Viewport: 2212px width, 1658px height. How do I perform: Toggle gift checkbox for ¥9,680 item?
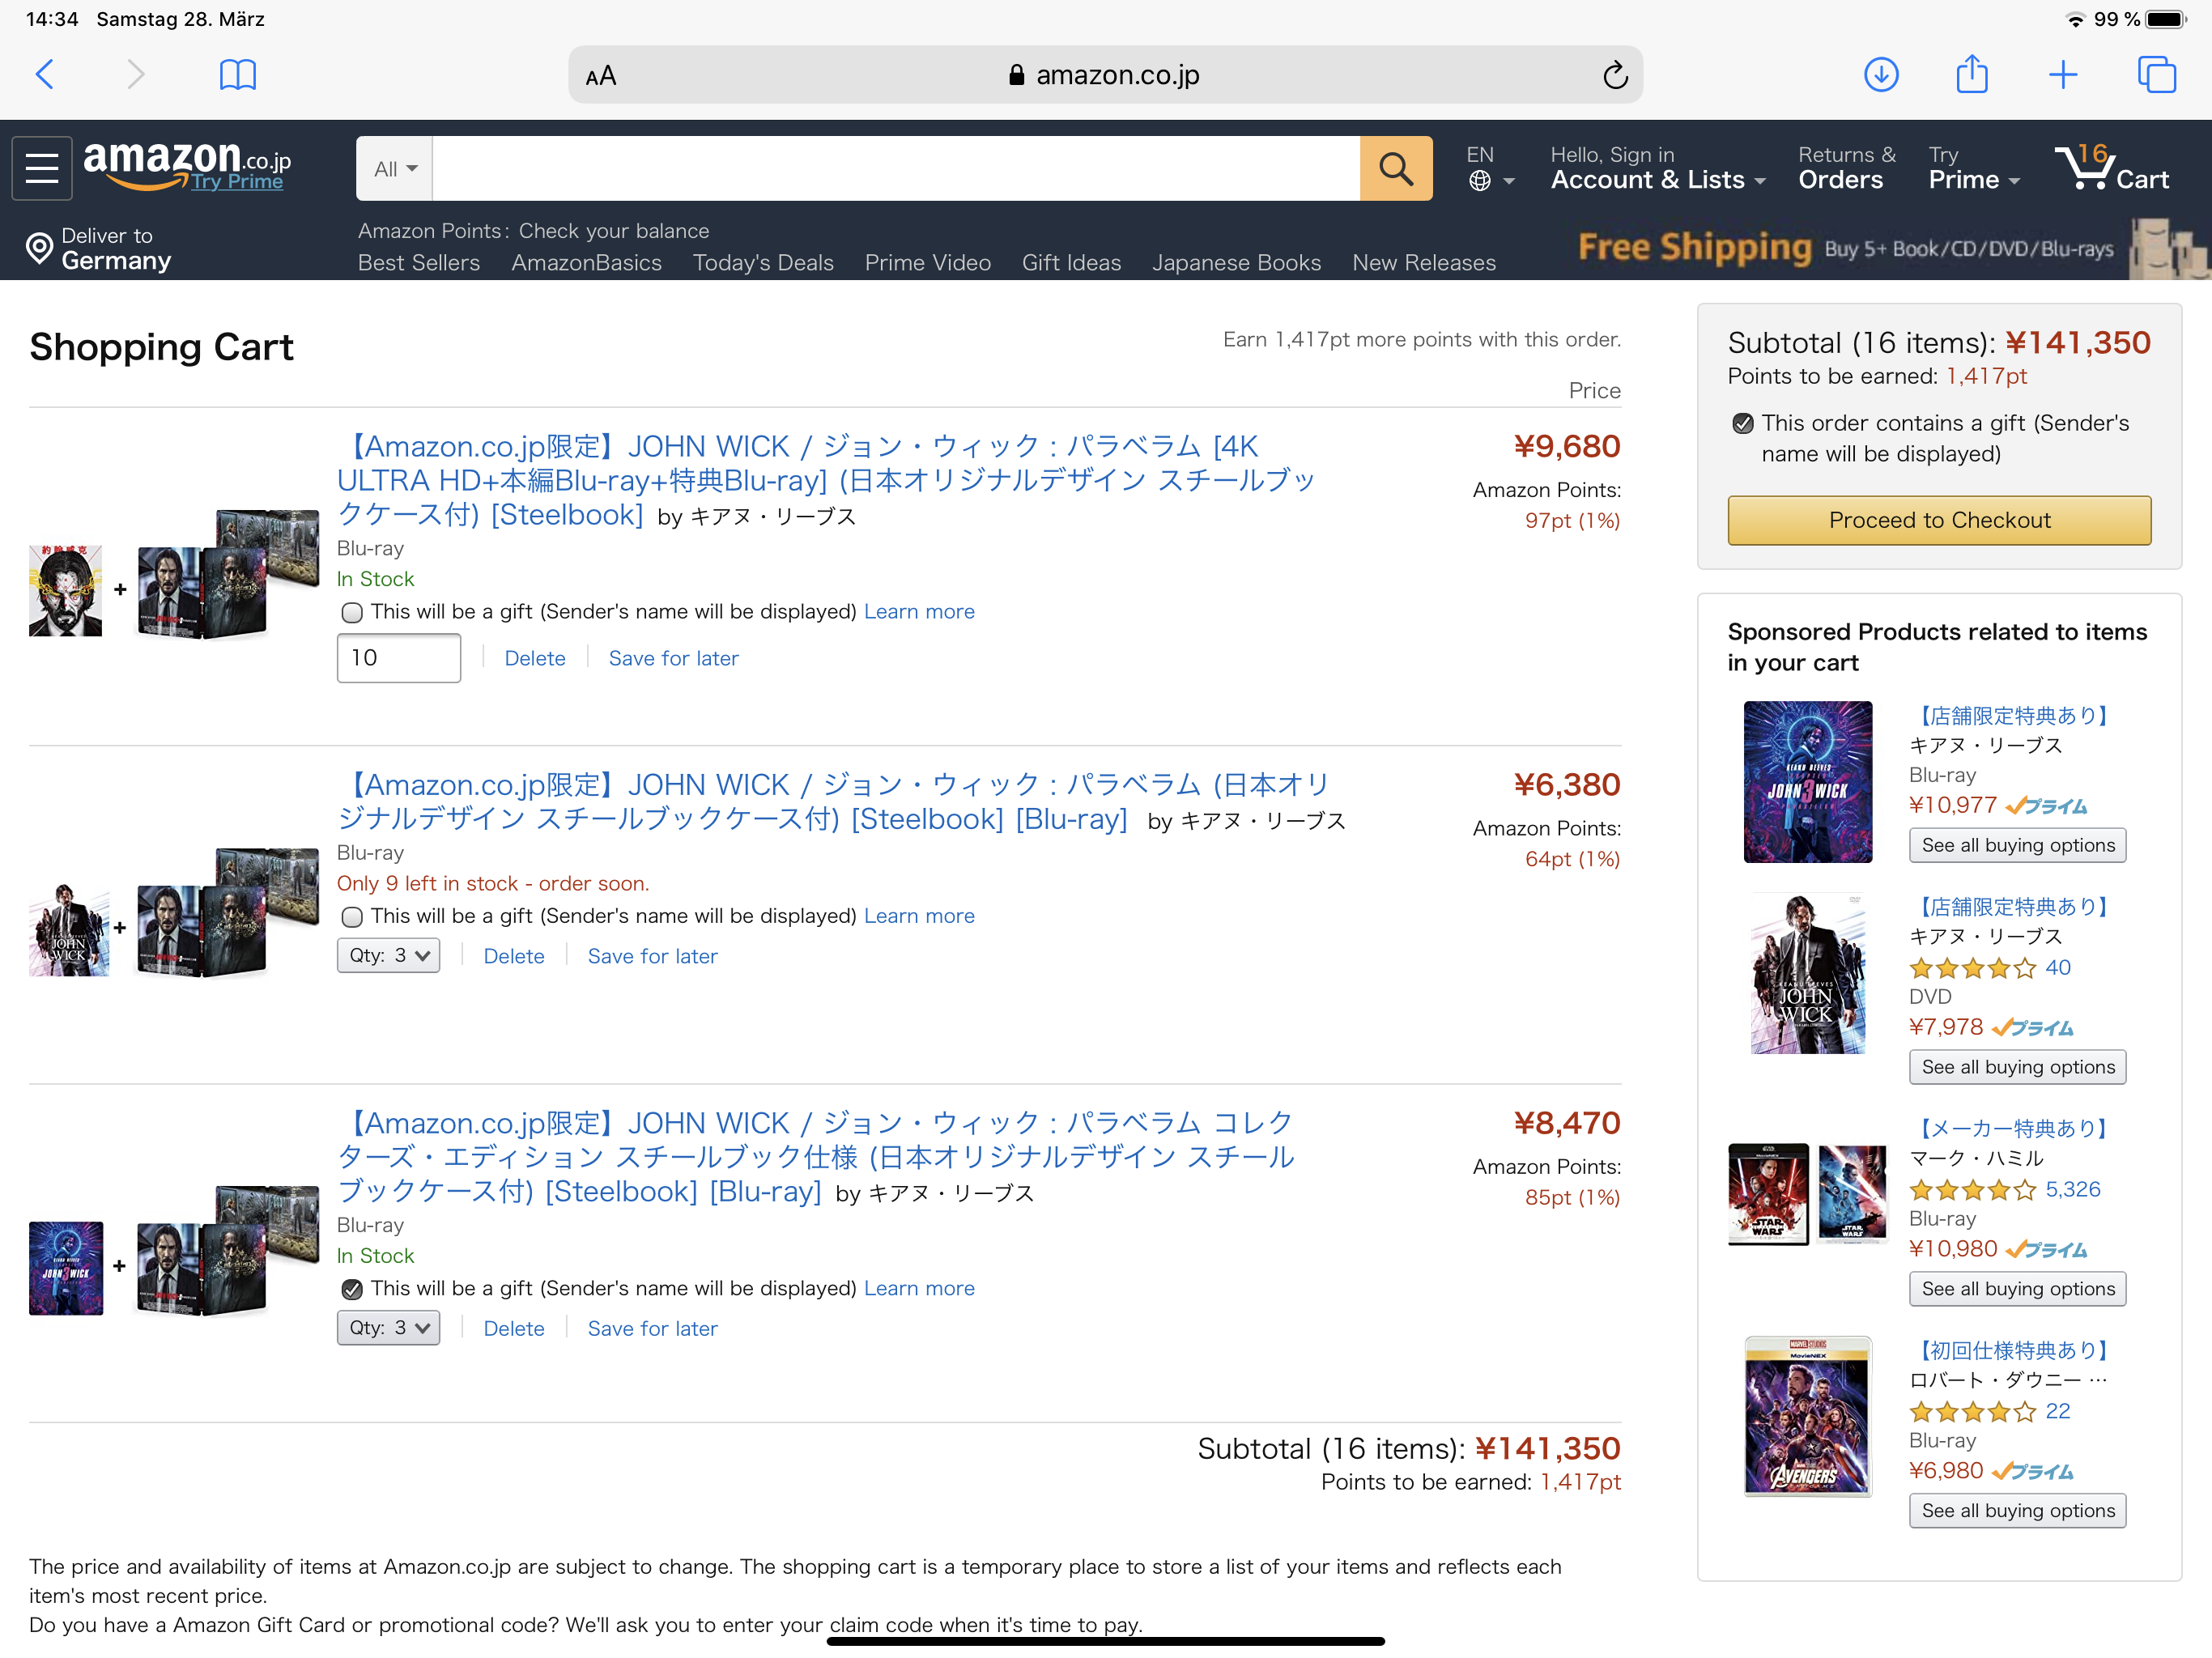(x=352, y=612)
